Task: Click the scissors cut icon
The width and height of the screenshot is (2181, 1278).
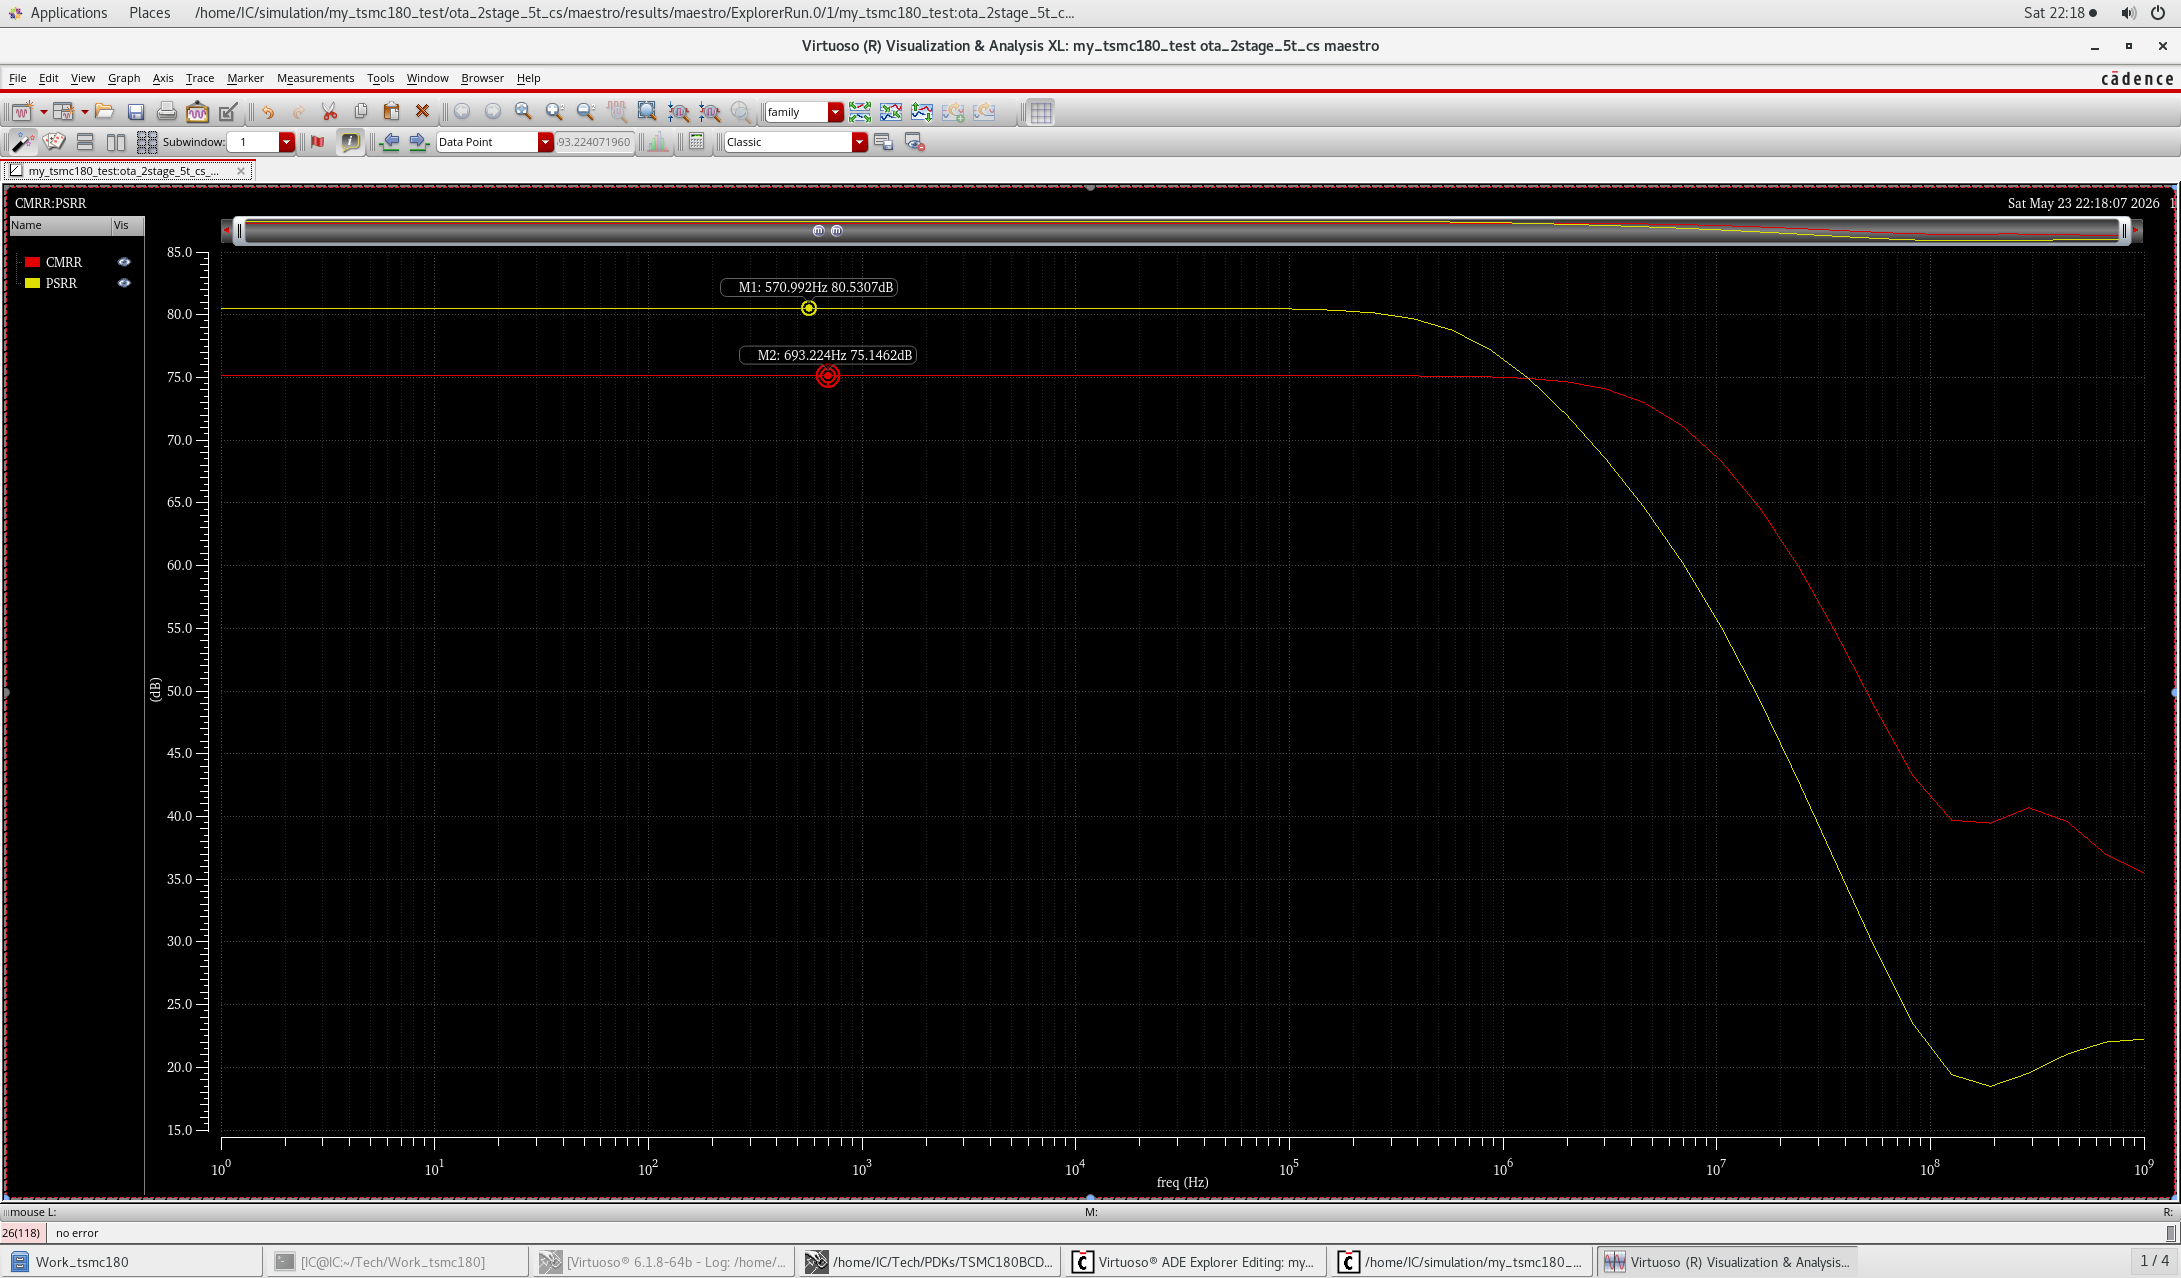Action: [x=329, y=112]
